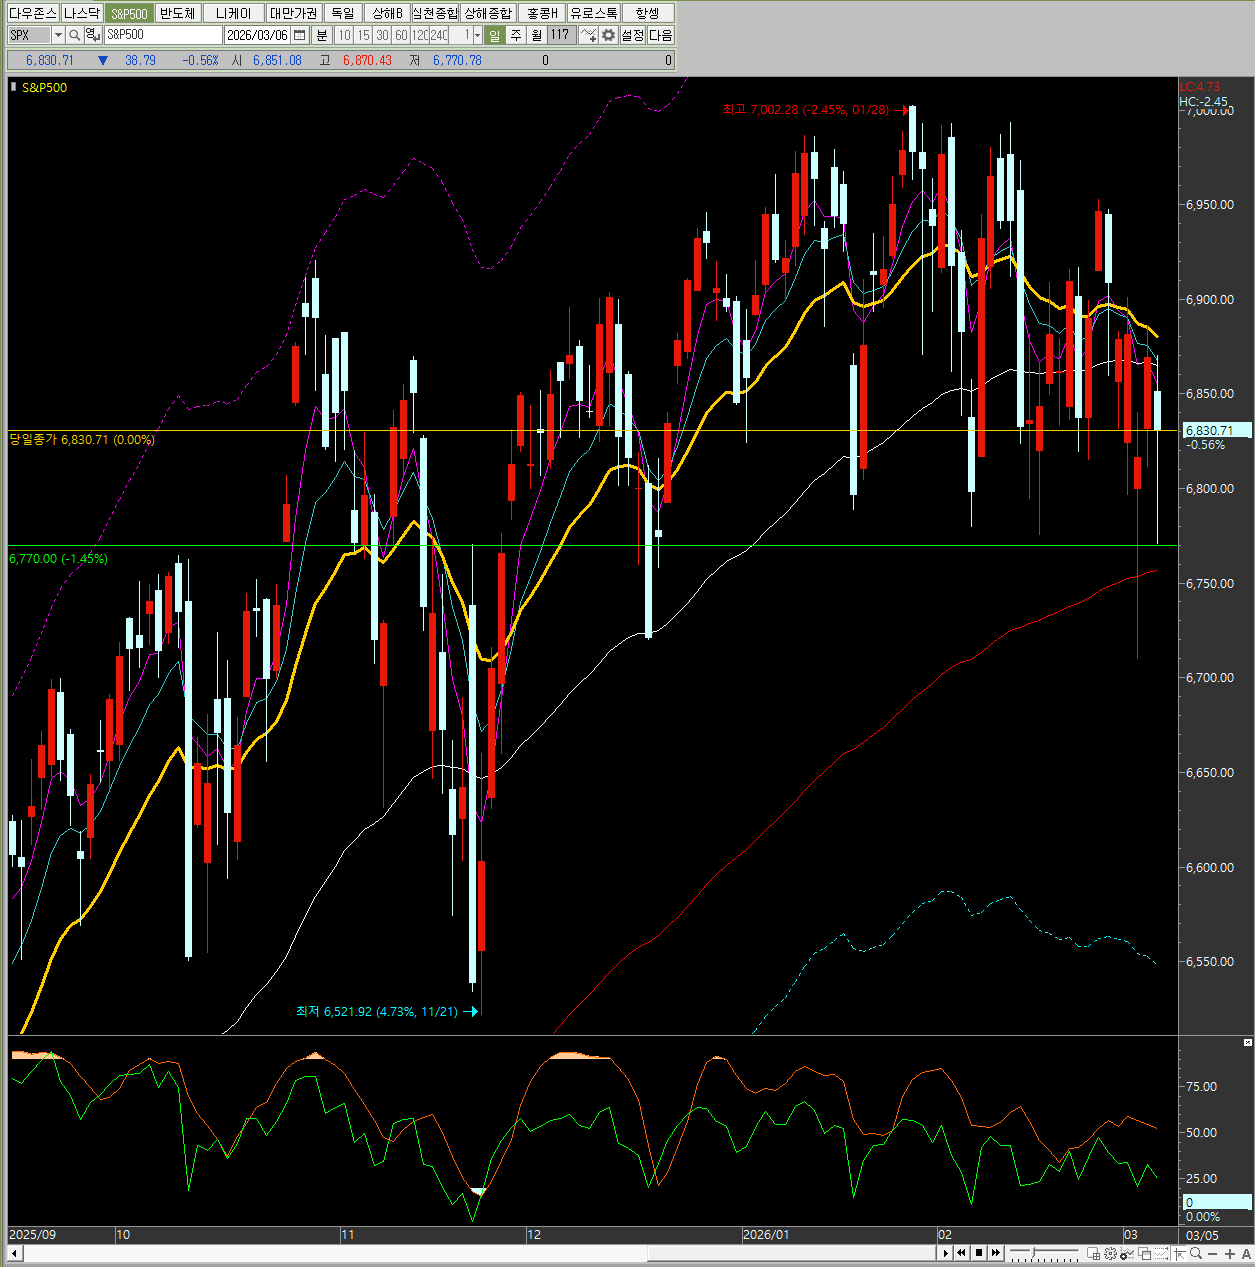Switch to the 홍콩H index tab
Viewport: 1255px width, 1267px height.
542,13
